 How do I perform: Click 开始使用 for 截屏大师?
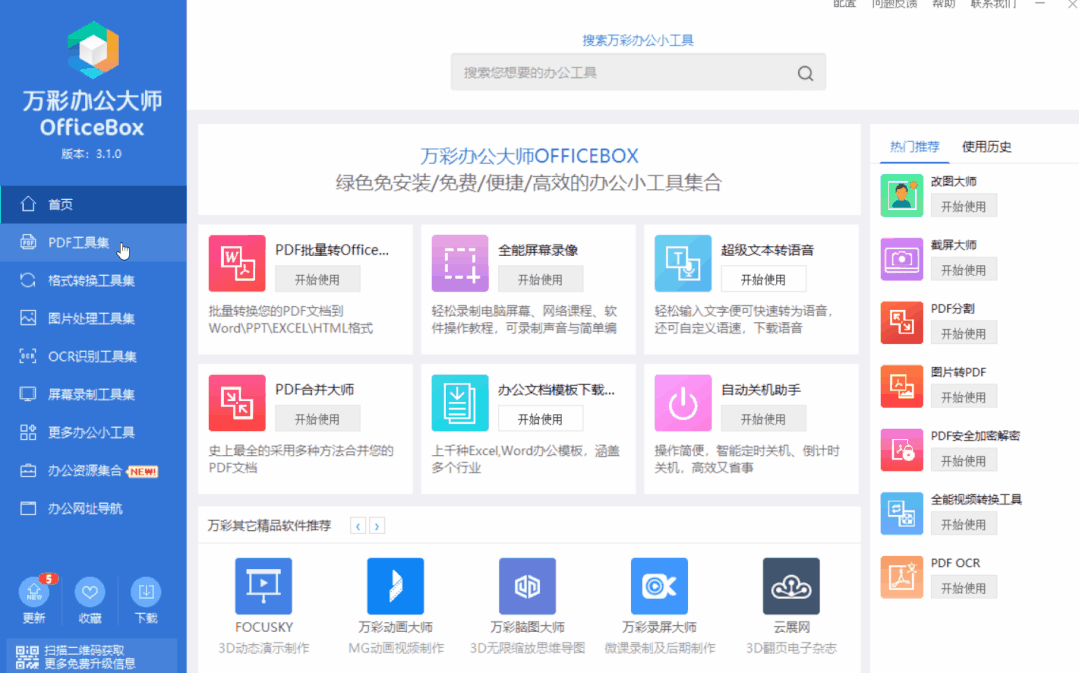click(963, 270)
